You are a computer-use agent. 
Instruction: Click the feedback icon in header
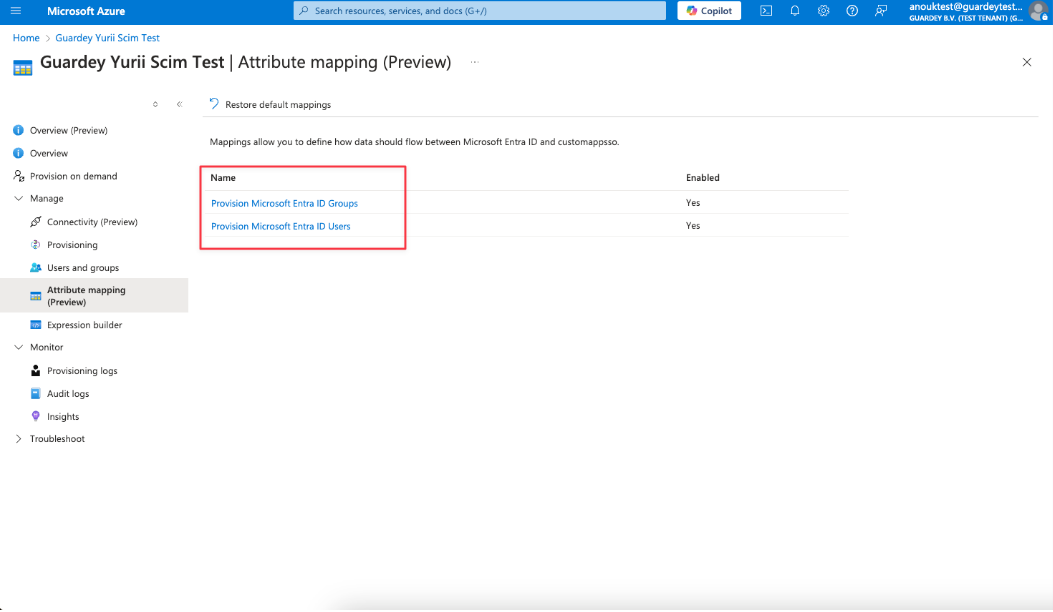tap(881, 11)
